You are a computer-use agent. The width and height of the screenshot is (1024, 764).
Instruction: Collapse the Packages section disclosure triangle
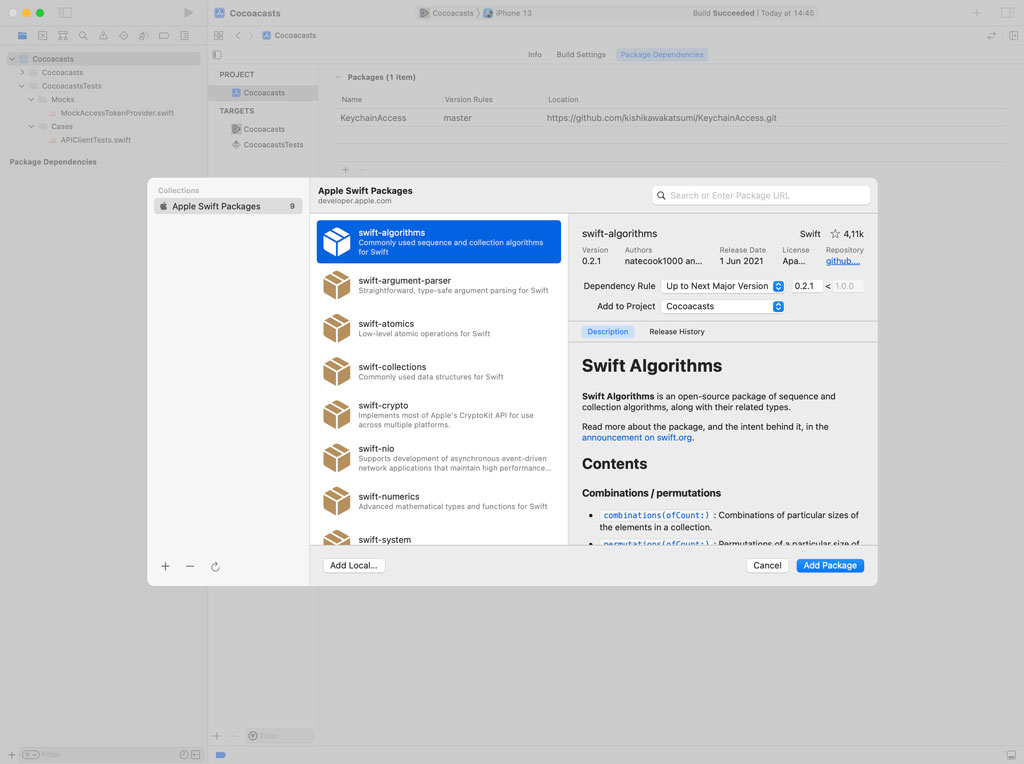(x=338, y=77)
